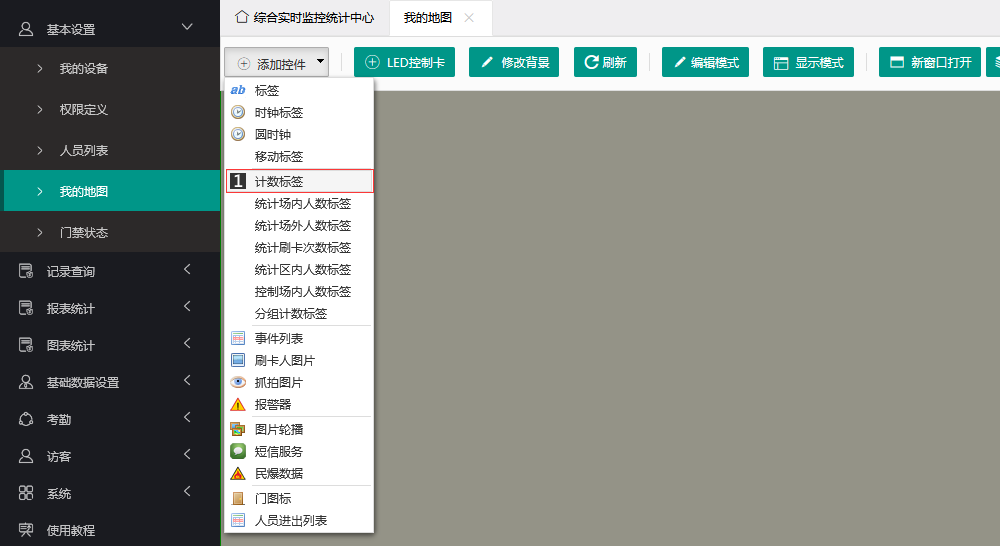
Task: Click the 计数标签 number-one icon
Action: pos(238,181)
